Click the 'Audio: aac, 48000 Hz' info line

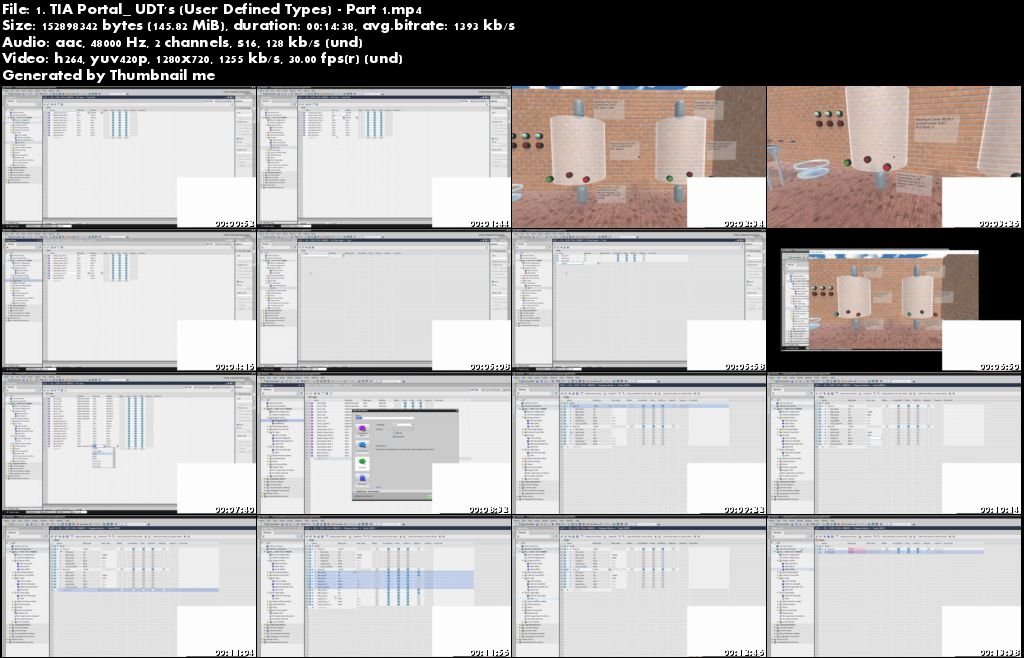pos(182,42)
